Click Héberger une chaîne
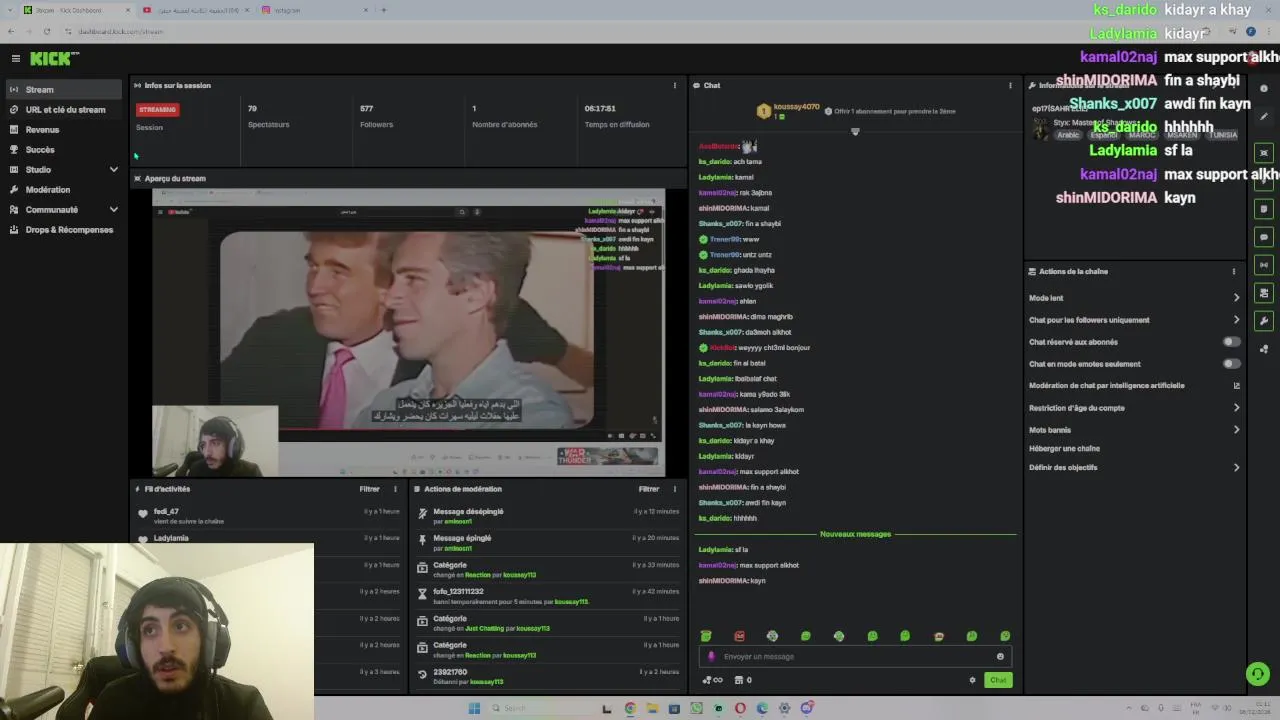 pos(1064,449)
